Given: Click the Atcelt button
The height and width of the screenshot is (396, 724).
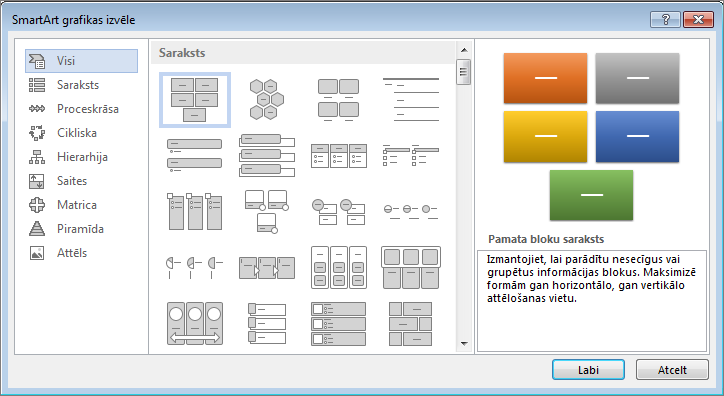Looking at the screenshot, I should click(x=672, y=370).
